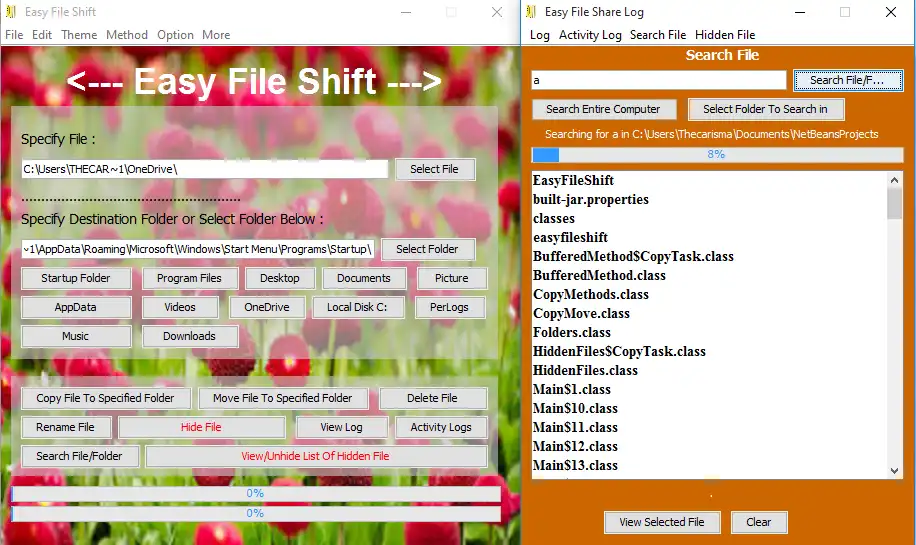Choose the Documents destination button
Image resolution: width=916 pixels, height=545 pixels.
click(x=364, y=278)
